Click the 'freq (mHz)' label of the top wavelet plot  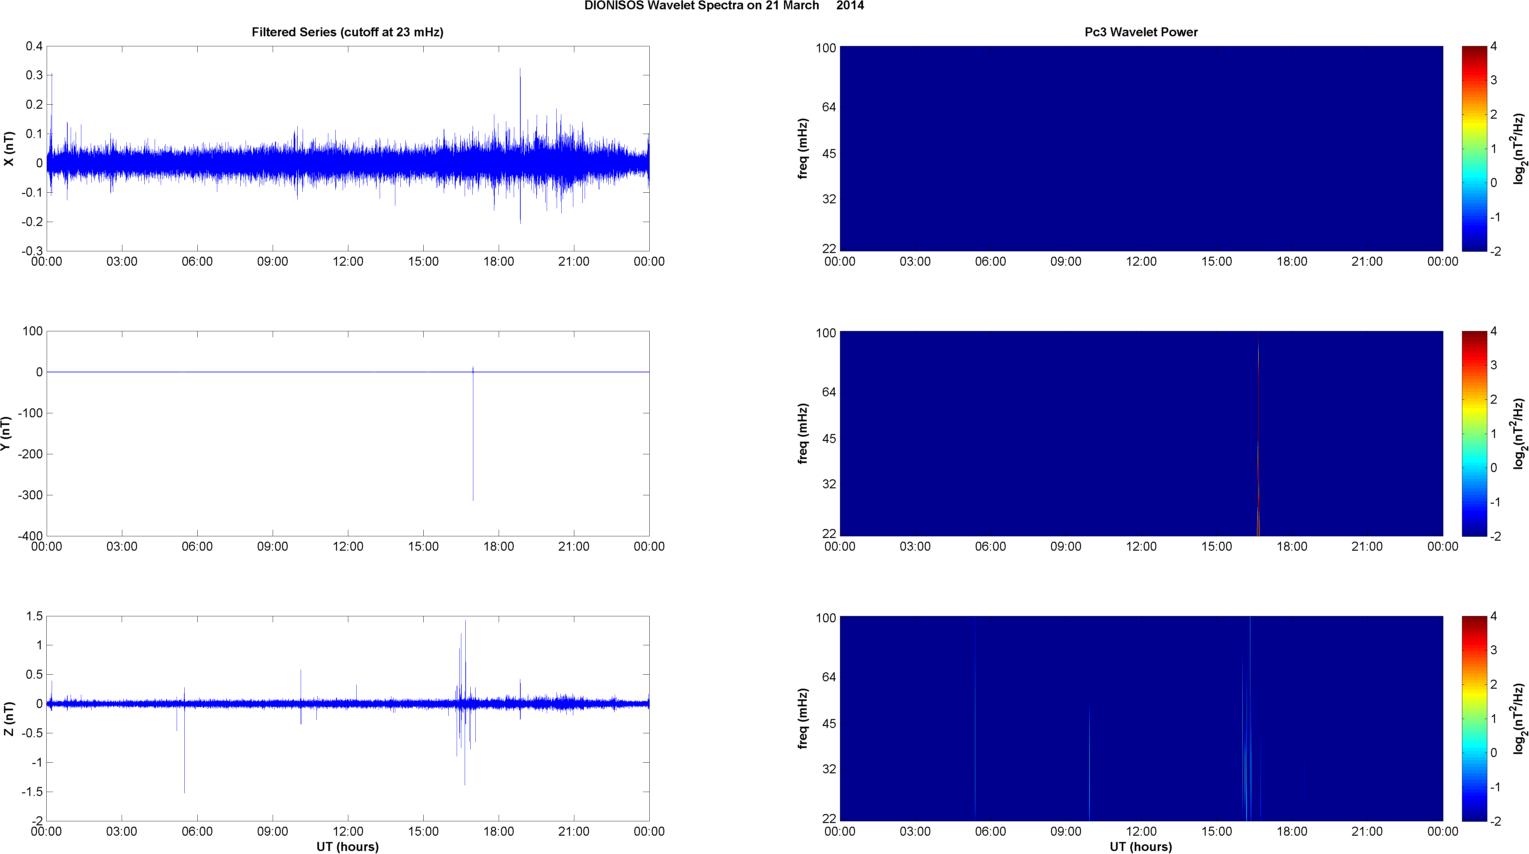pos(803,149)
